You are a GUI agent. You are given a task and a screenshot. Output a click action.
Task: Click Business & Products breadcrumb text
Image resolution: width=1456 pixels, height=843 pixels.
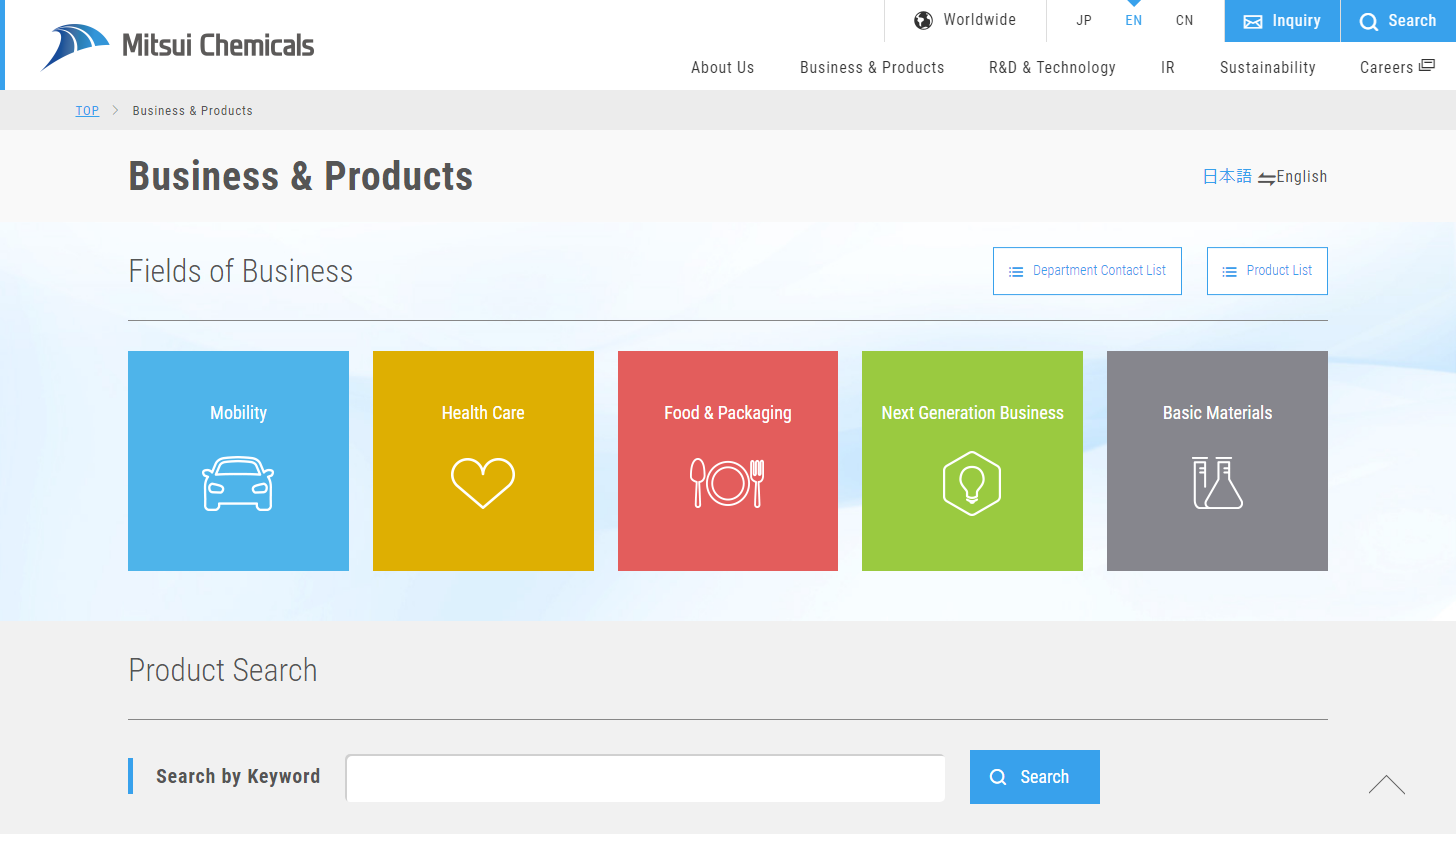193,111
